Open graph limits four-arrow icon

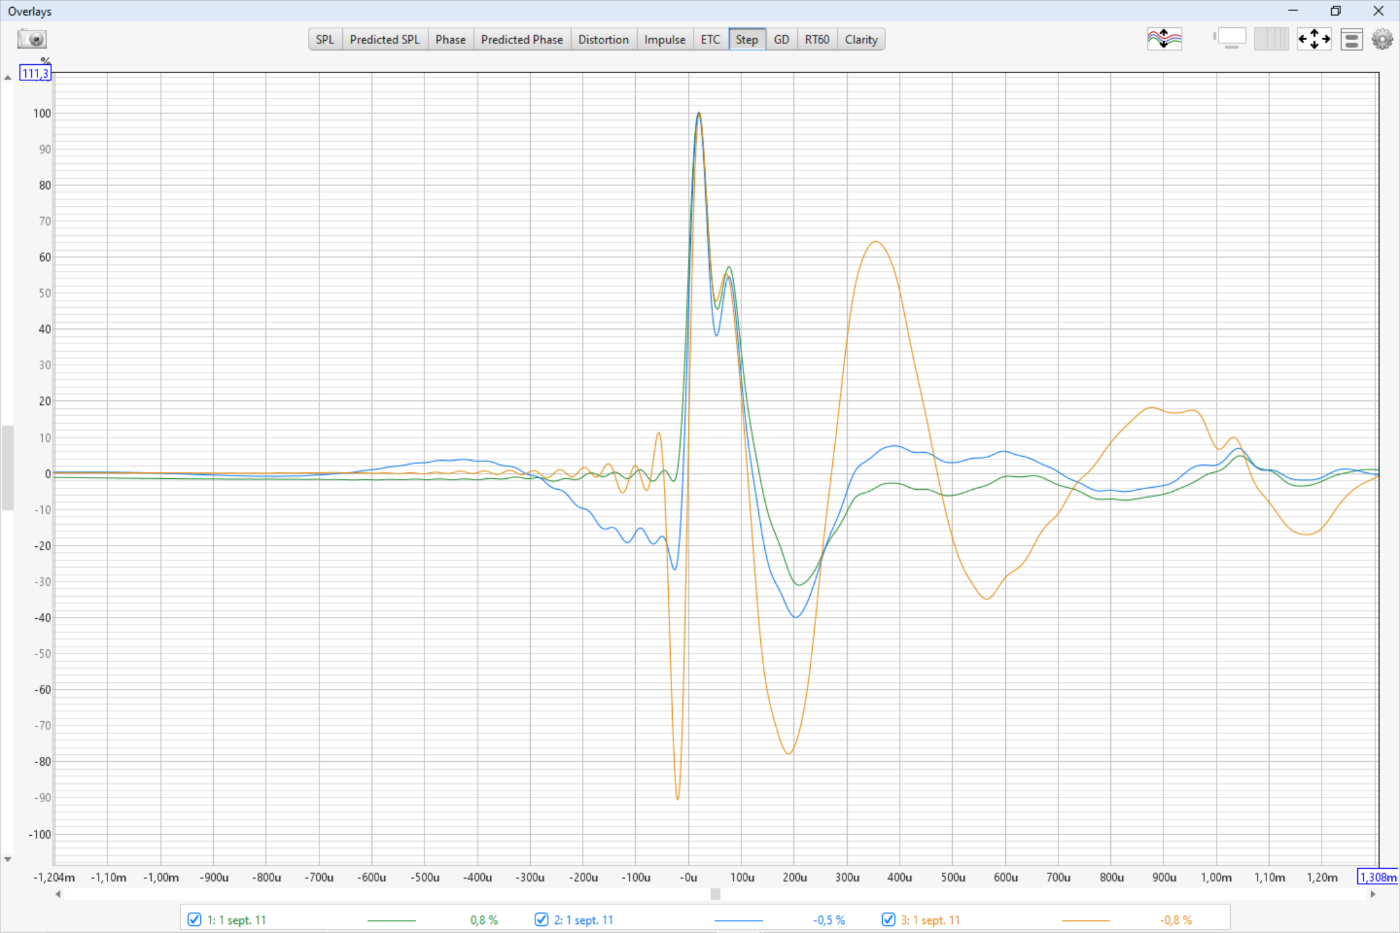1314,39
